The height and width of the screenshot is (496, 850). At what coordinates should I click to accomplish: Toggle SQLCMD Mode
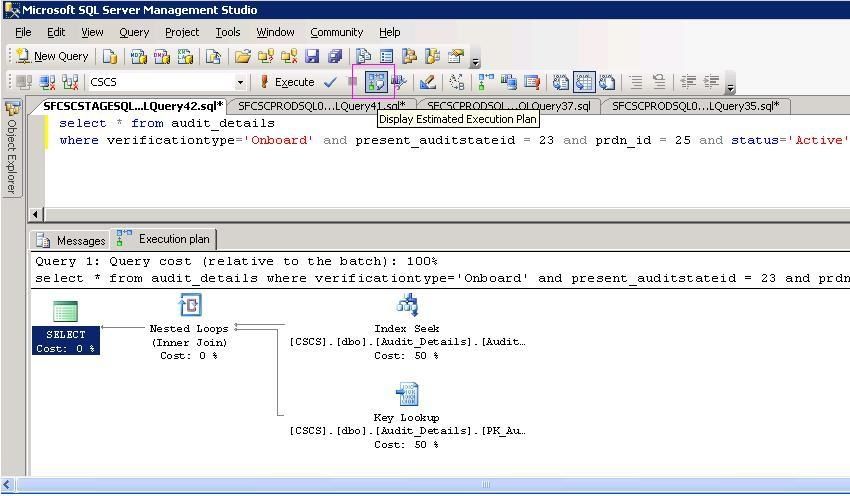pyautogui.click(x=532, y=82)
